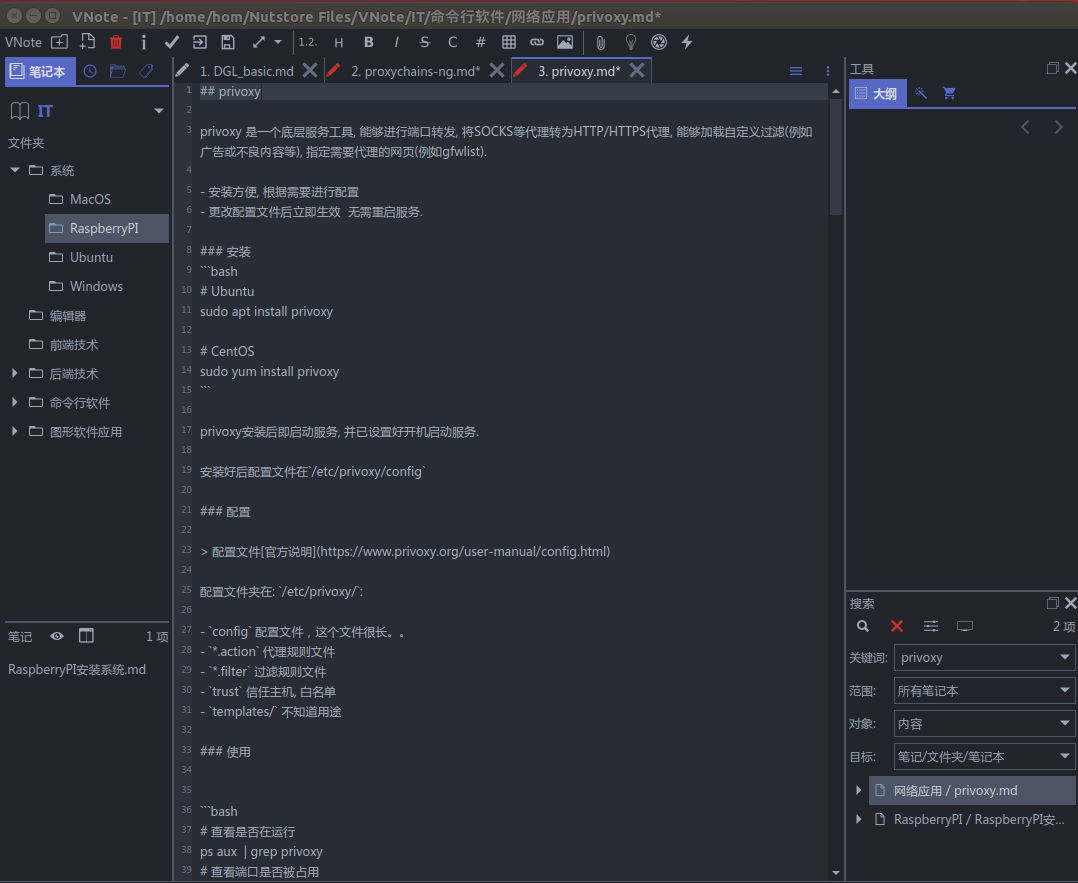Switch to the 笔记本 notebook tab
The image size is (1078, 883).
(x=39, y=72)
